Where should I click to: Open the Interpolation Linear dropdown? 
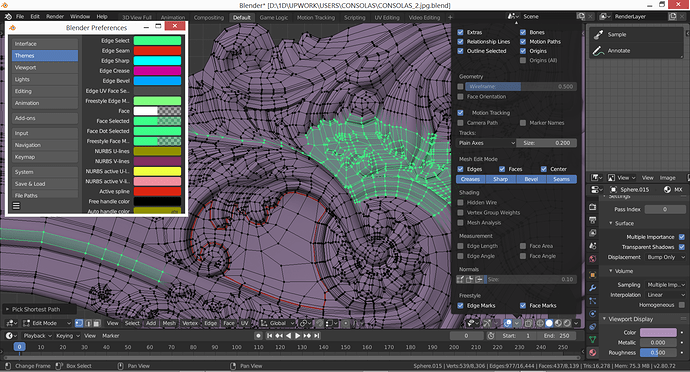[665, 295]
